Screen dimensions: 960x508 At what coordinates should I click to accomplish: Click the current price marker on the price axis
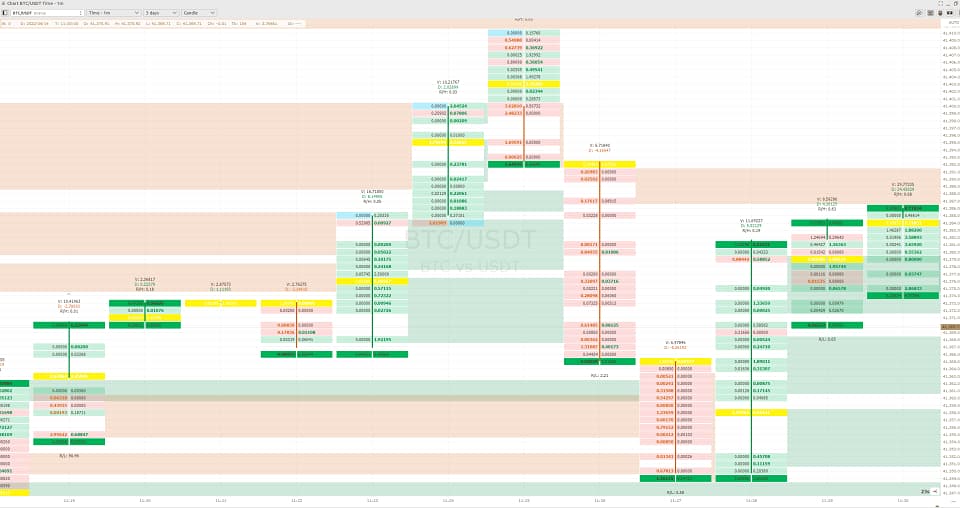(x=950, y=327)
